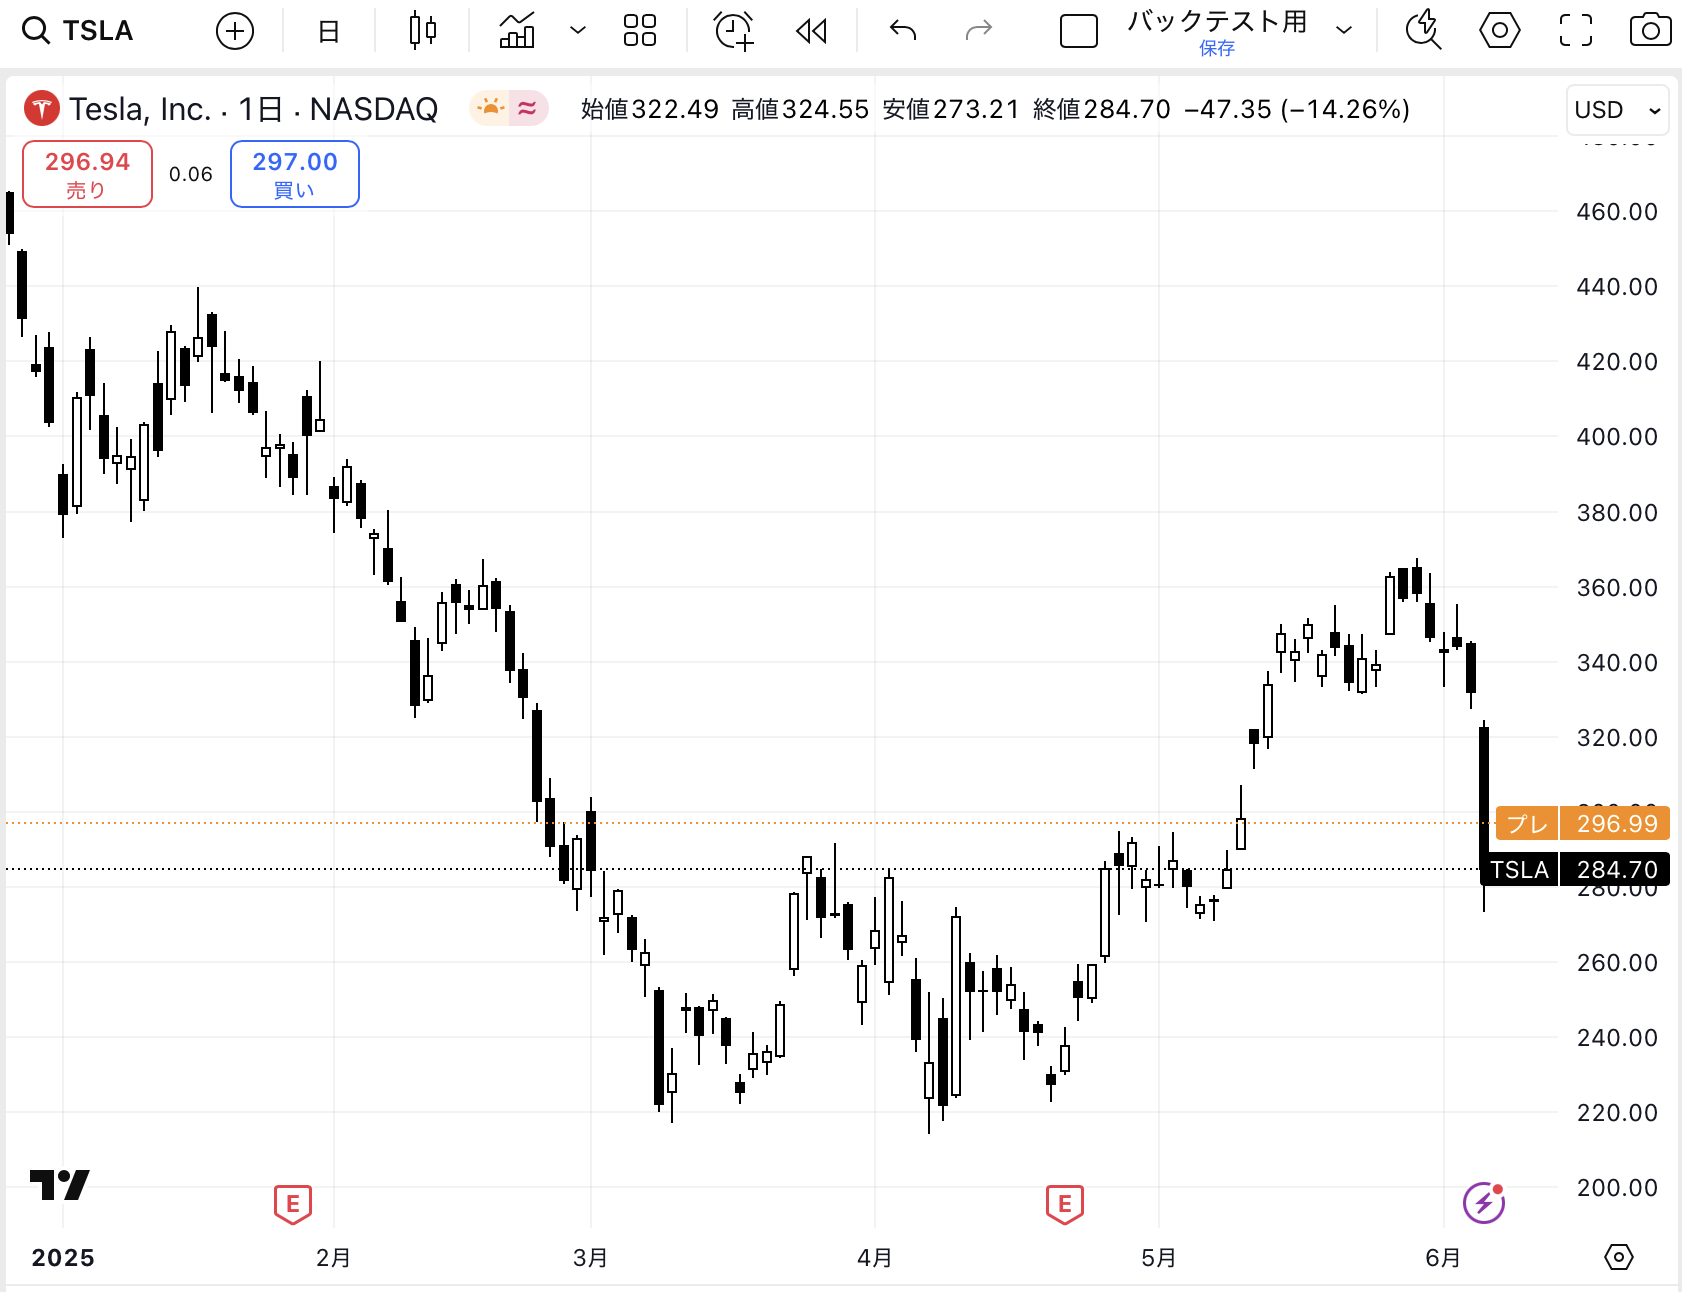This screenshot has width=1682, height=1292.
Task: Click the 安値273.21 low value
Action: coord(951,109)
